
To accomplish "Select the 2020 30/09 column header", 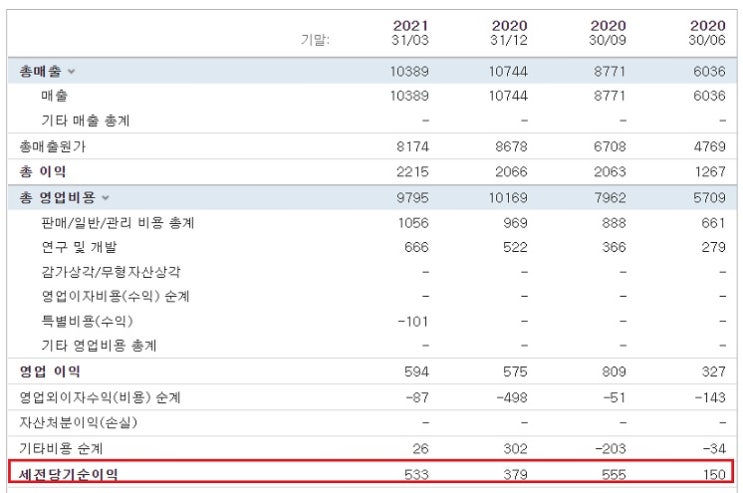I will tap(607, 33).
